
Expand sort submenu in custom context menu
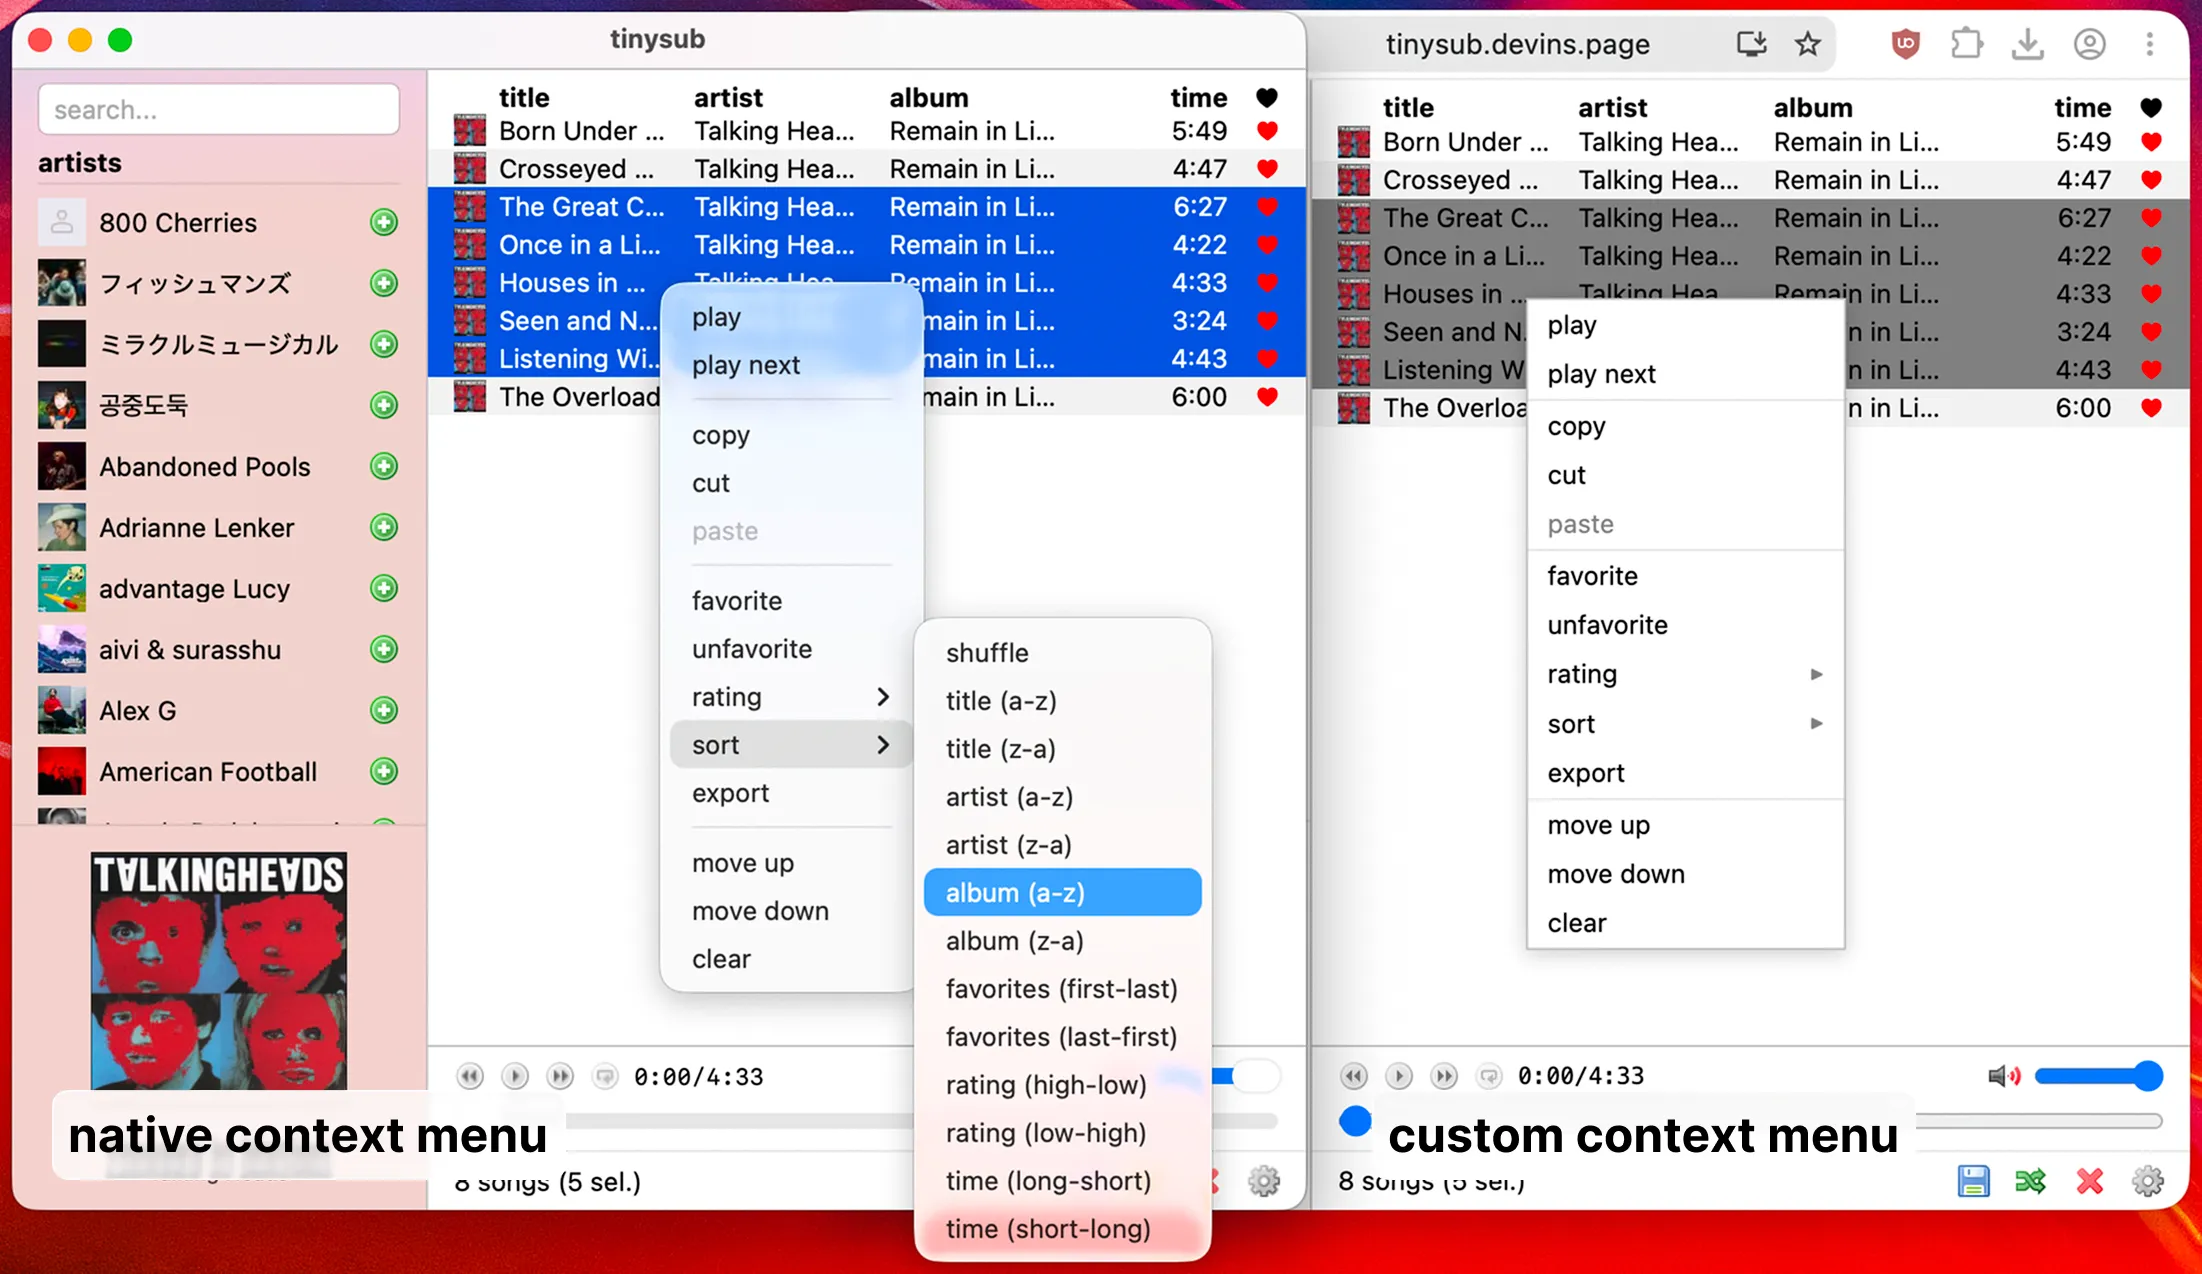pos(1685,723)
